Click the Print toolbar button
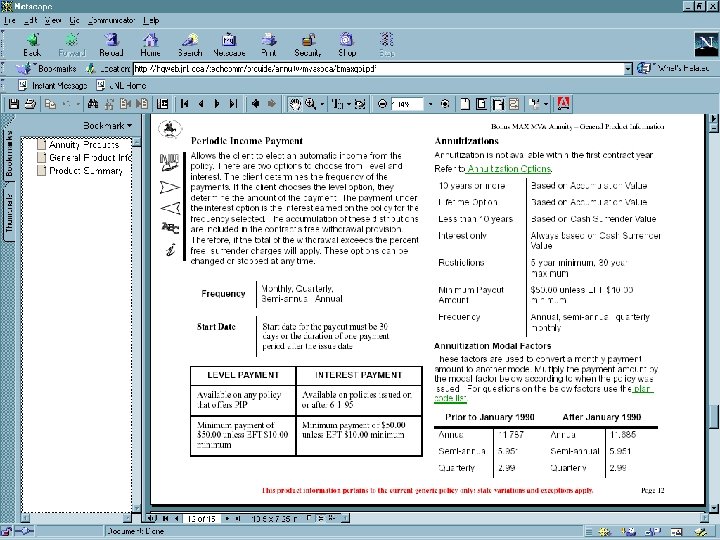 click(x=269, y=45)
